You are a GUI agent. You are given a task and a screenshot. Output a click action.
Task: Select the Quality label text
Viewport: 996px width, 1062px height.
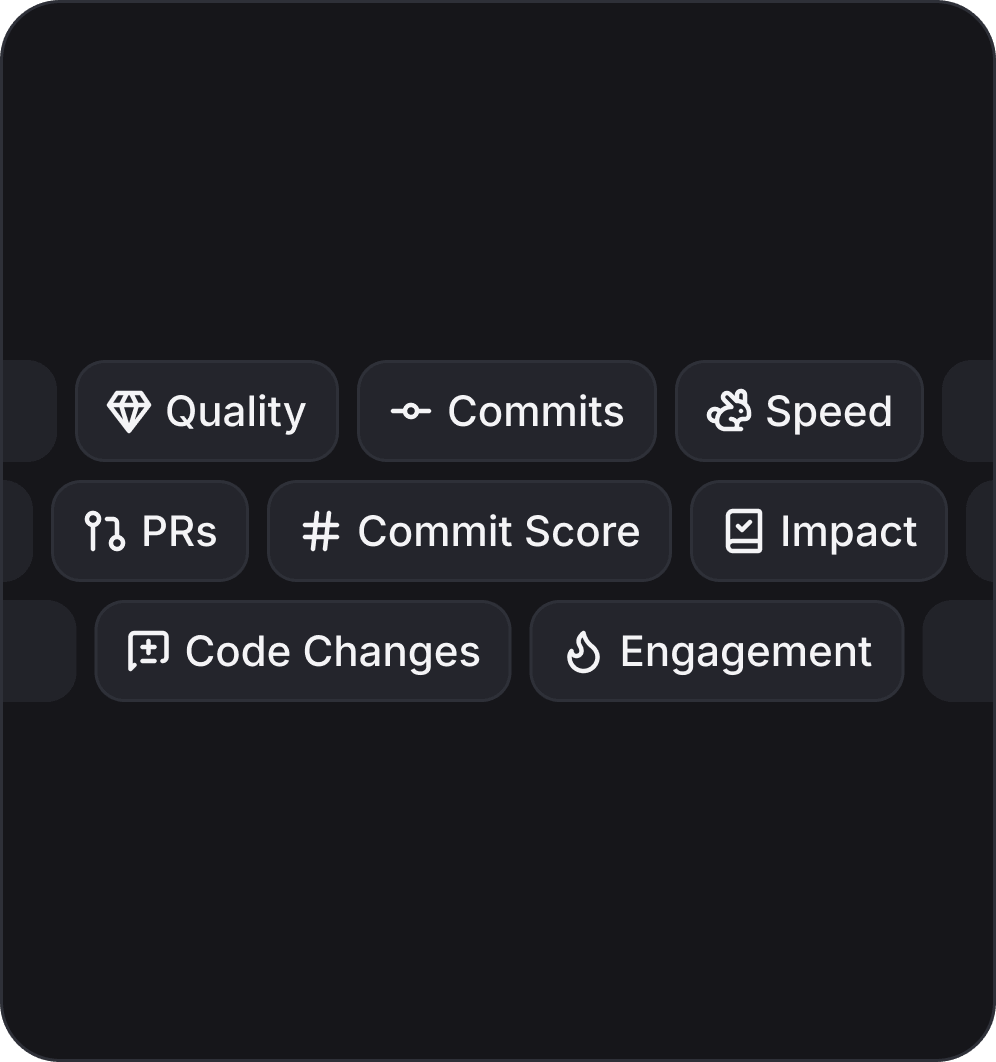(x=235, y=411)
